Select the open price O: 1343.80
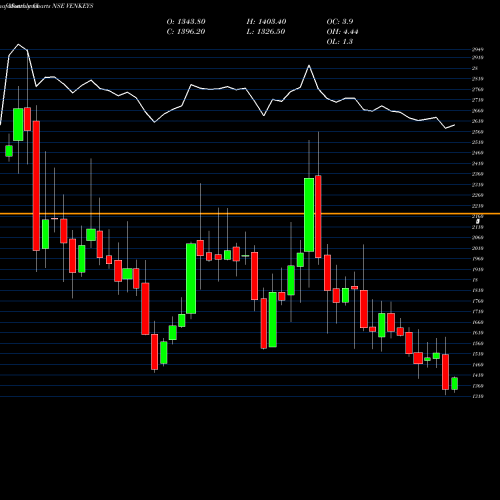This screenshot has width=500, height=500. point(186,22)
